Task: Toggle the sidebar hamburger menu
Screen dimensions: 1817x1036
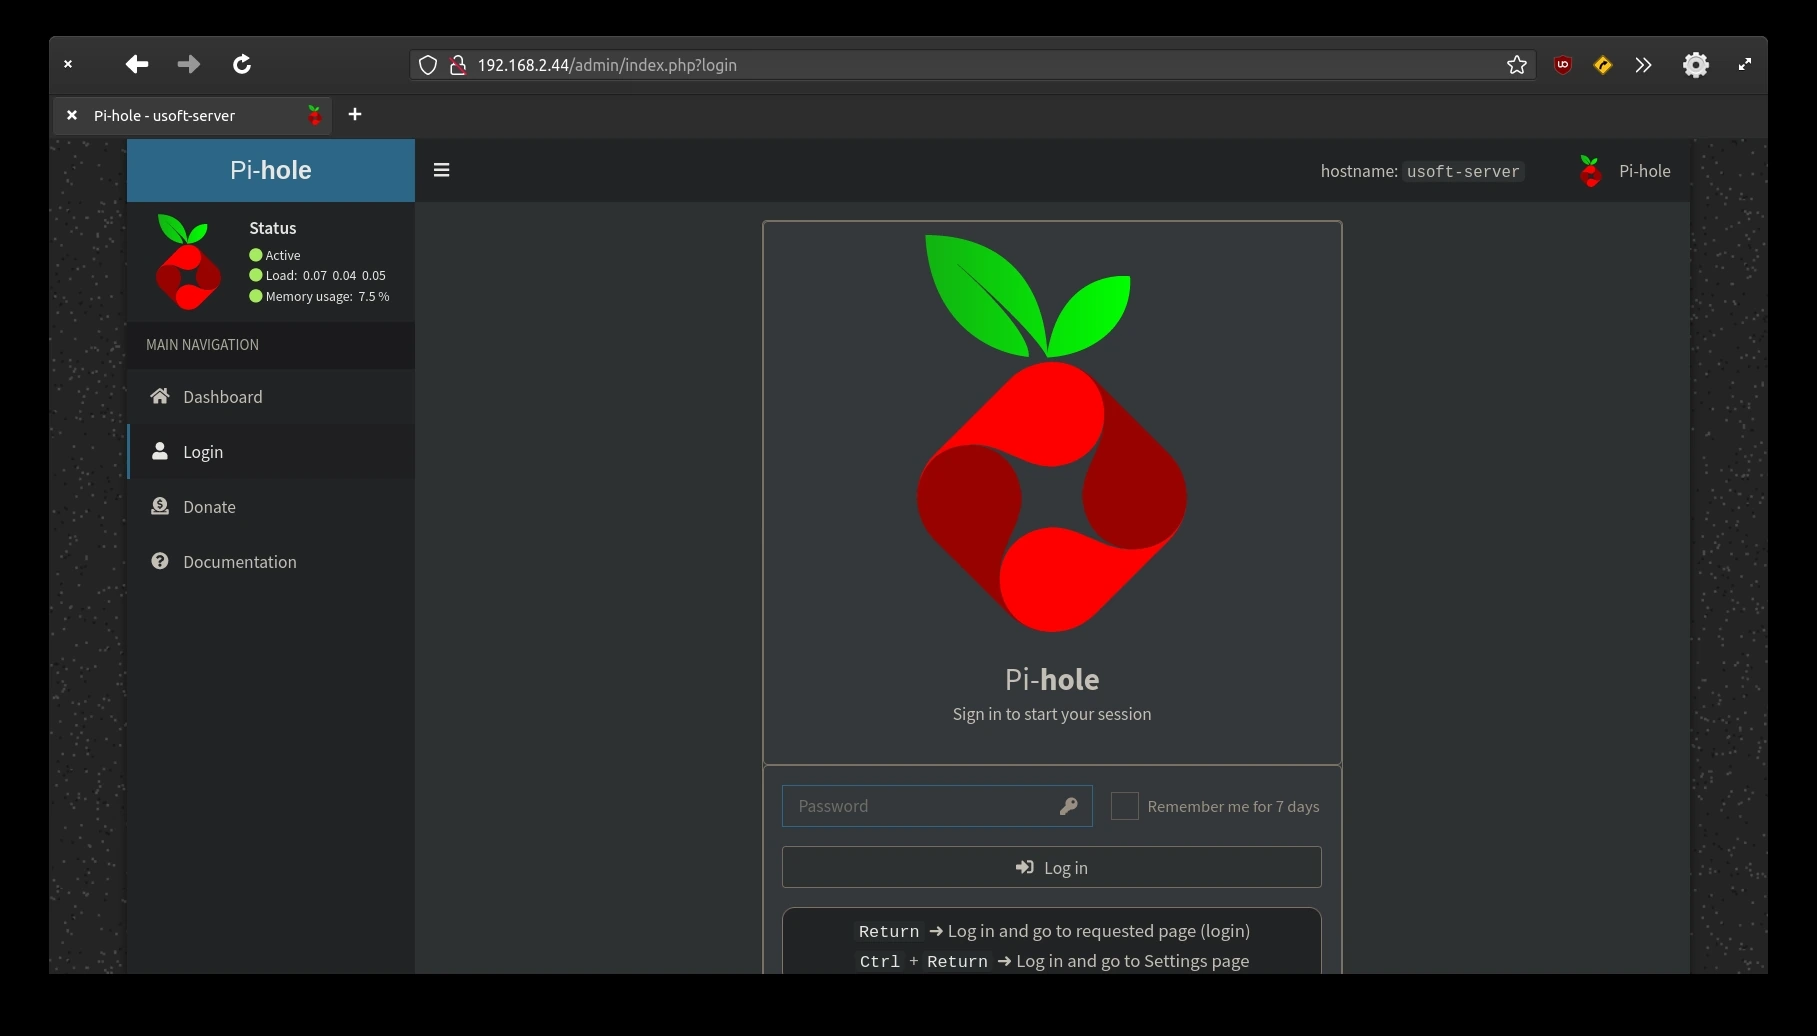Action: pos(441,170)
